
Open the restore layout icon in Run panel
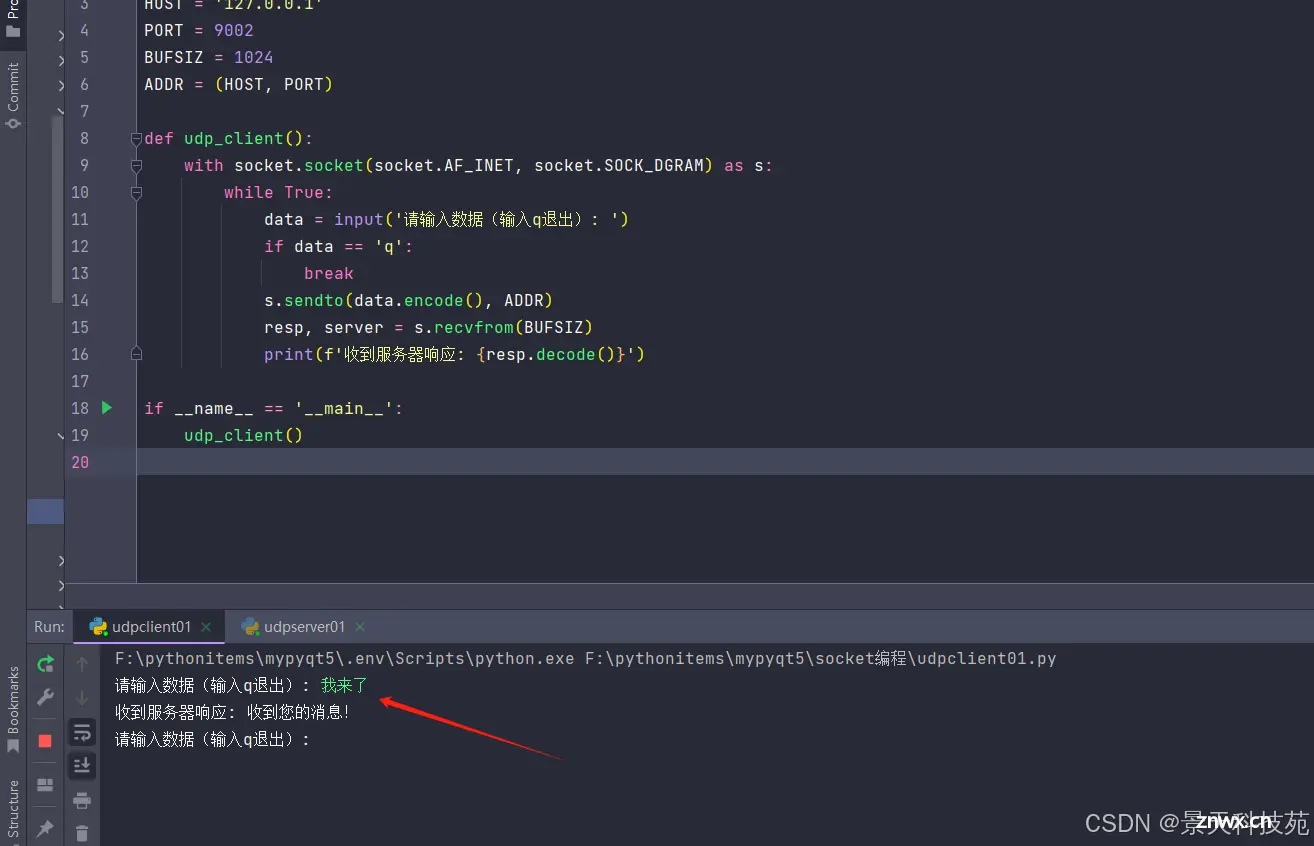point(45,785)
